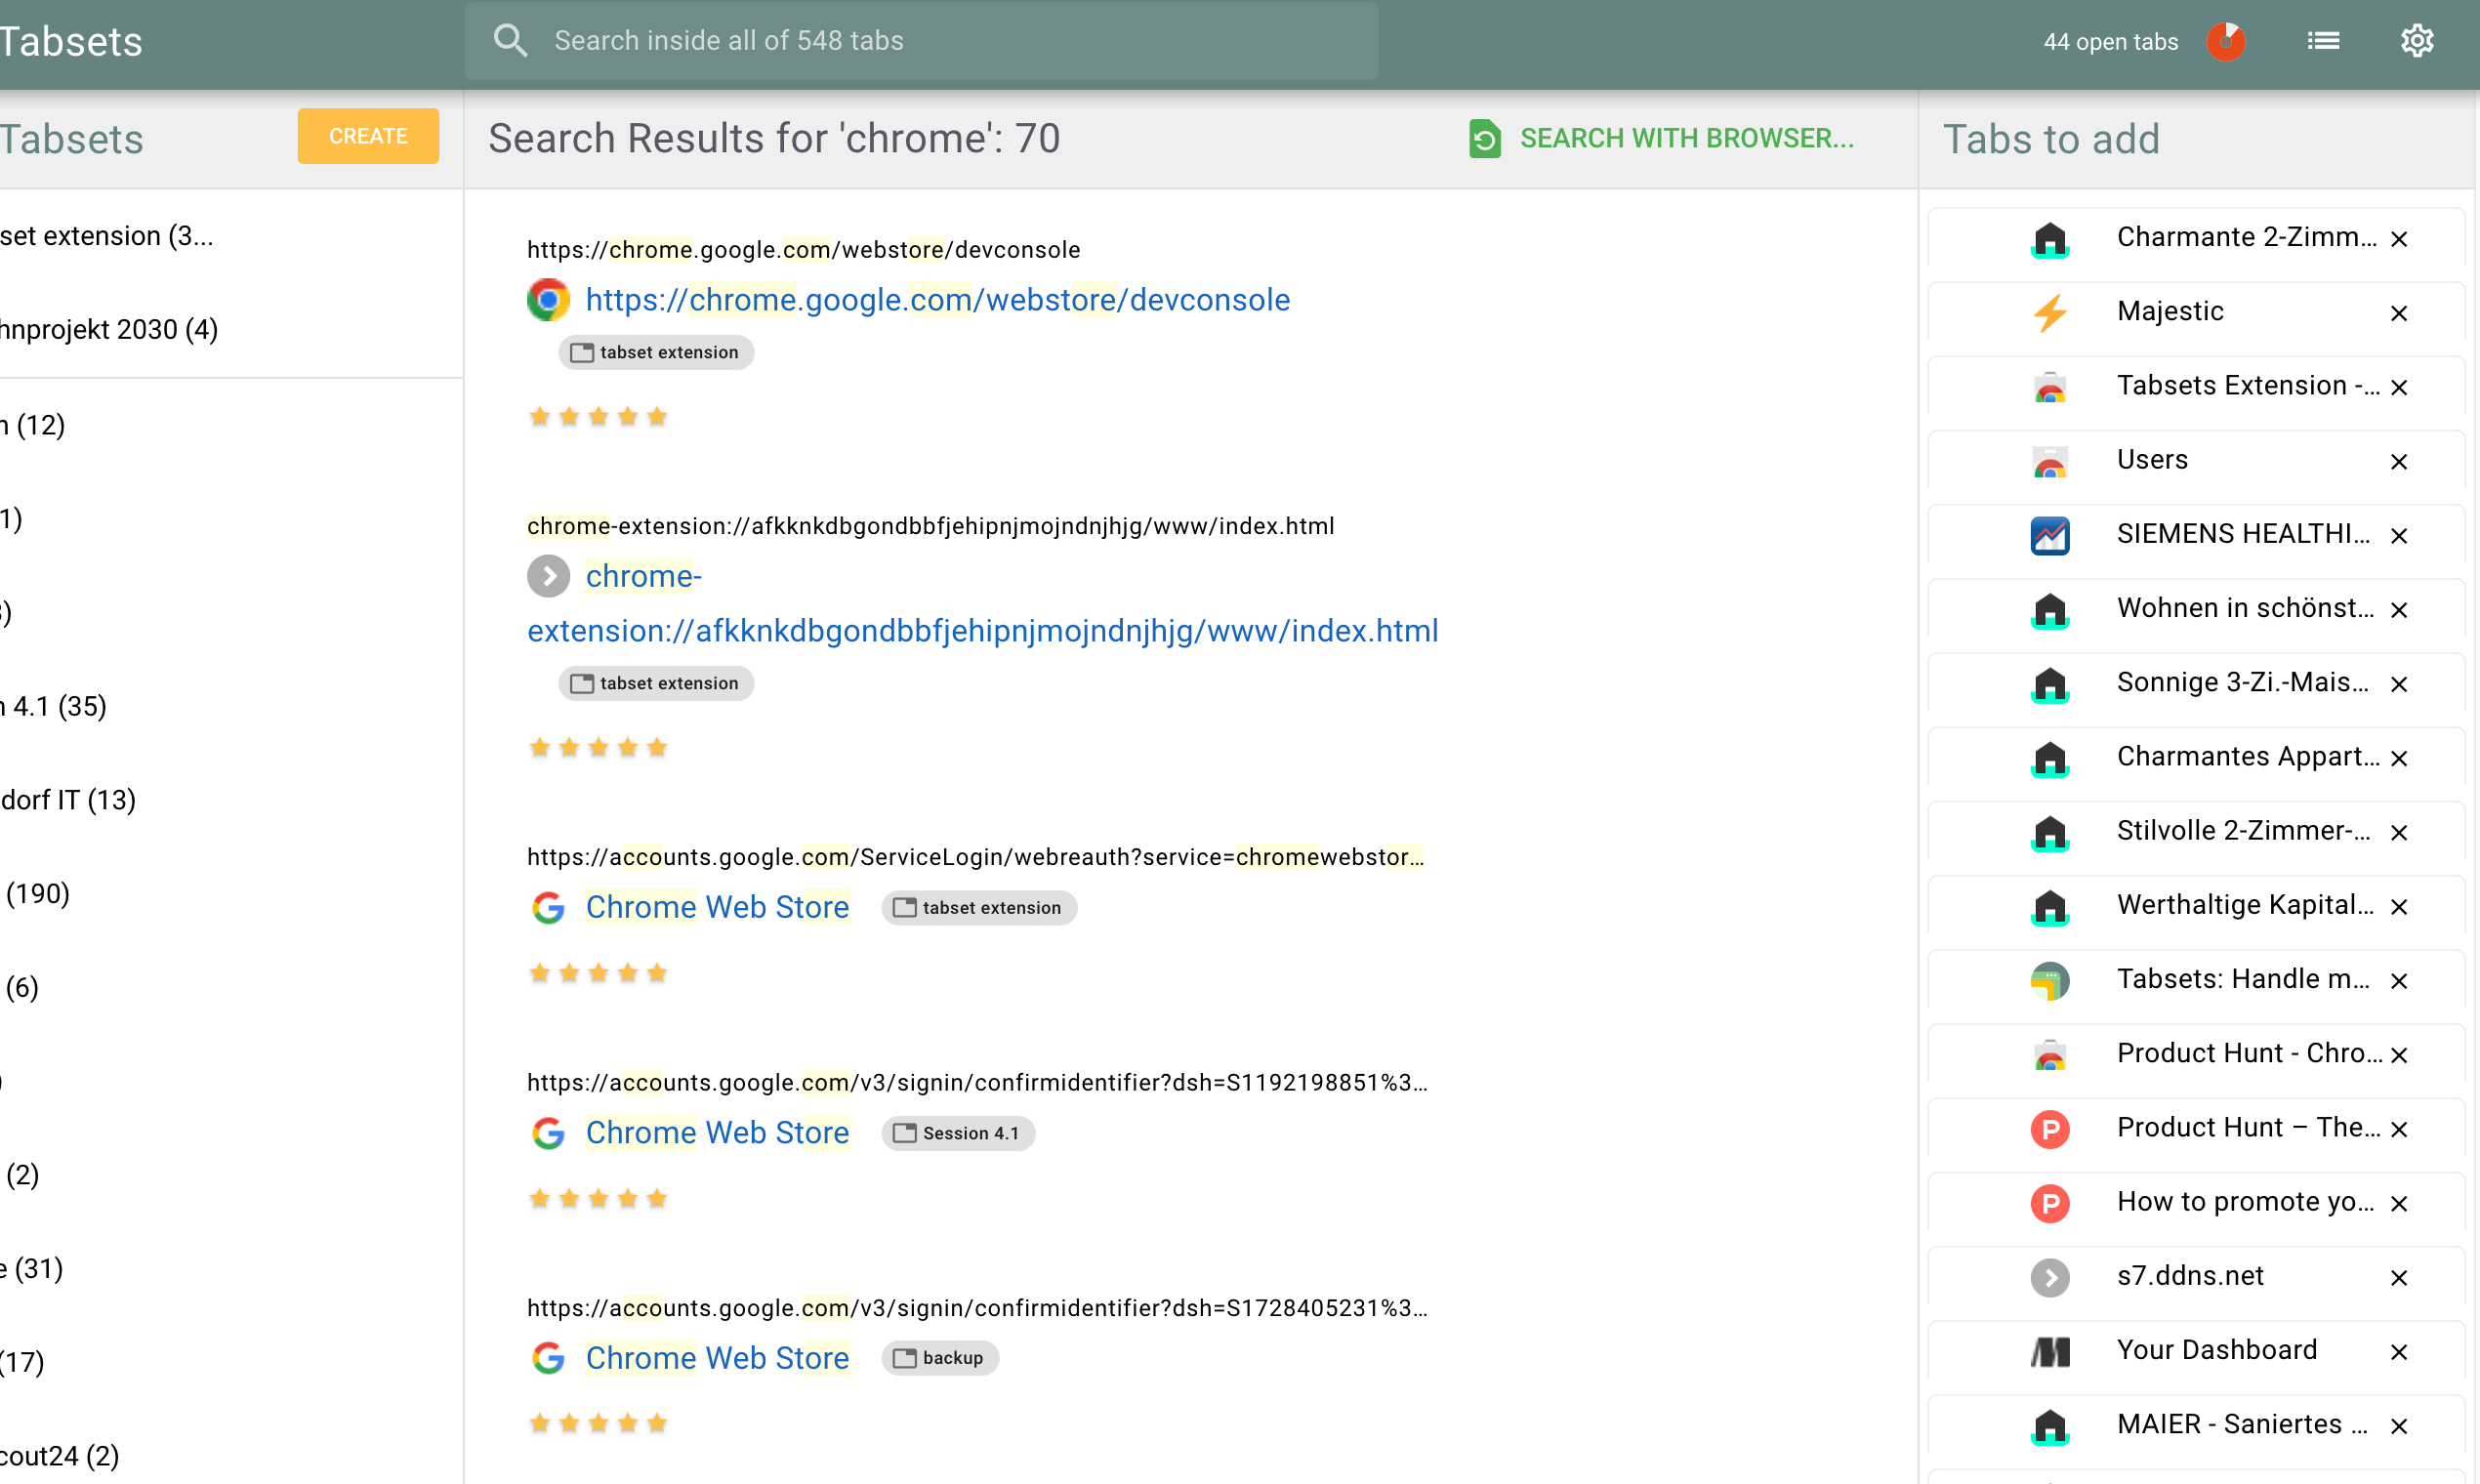
Task: Click the CREATE tabset button
Action: coord(368,136)
